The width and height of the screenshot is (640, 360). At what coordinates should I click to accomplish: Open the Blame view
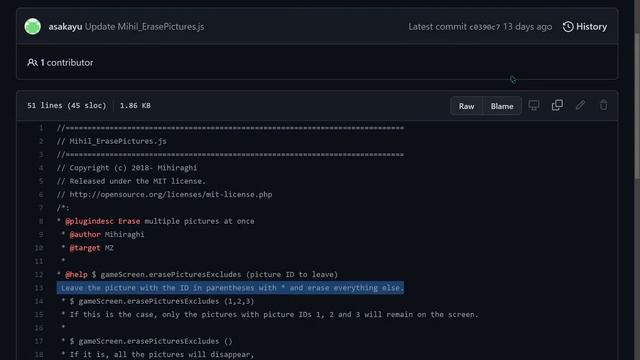502,106
